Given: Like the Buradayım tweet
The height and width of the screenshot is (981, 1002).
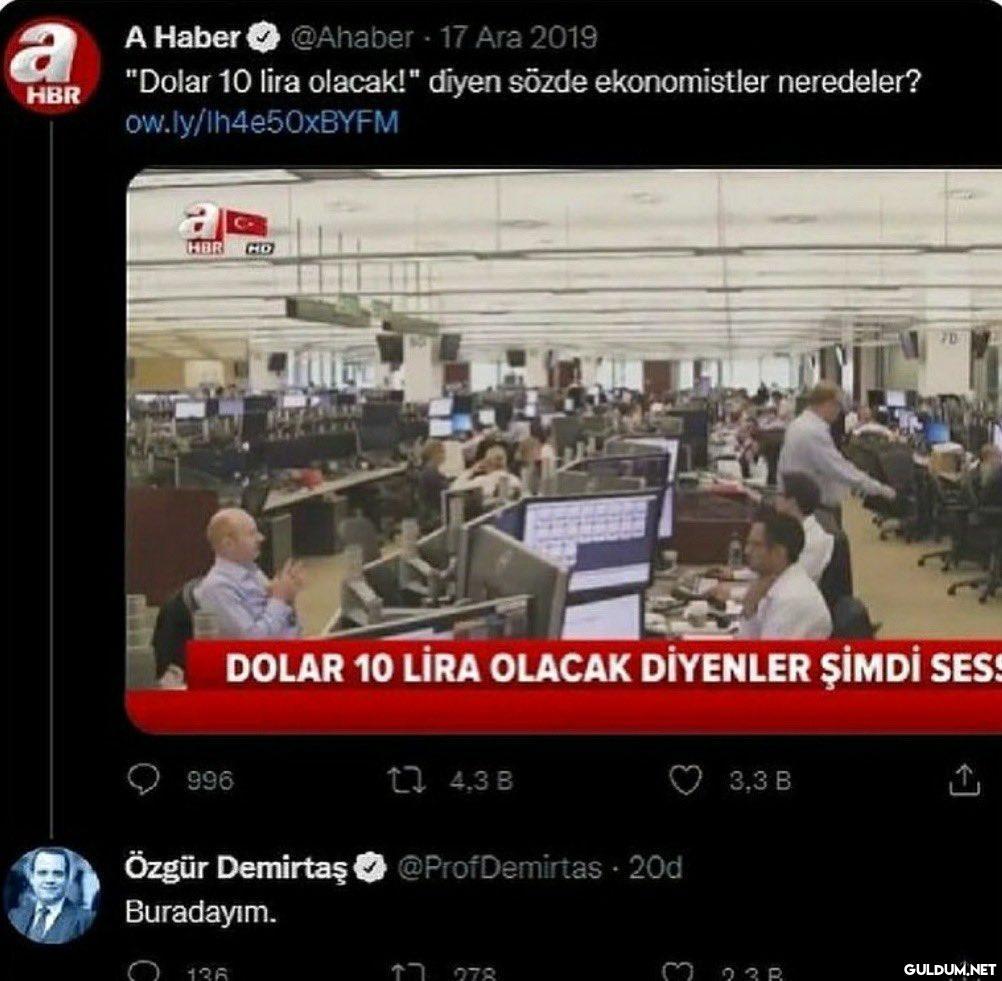Looking at the screenshot, I should [677, 972].
